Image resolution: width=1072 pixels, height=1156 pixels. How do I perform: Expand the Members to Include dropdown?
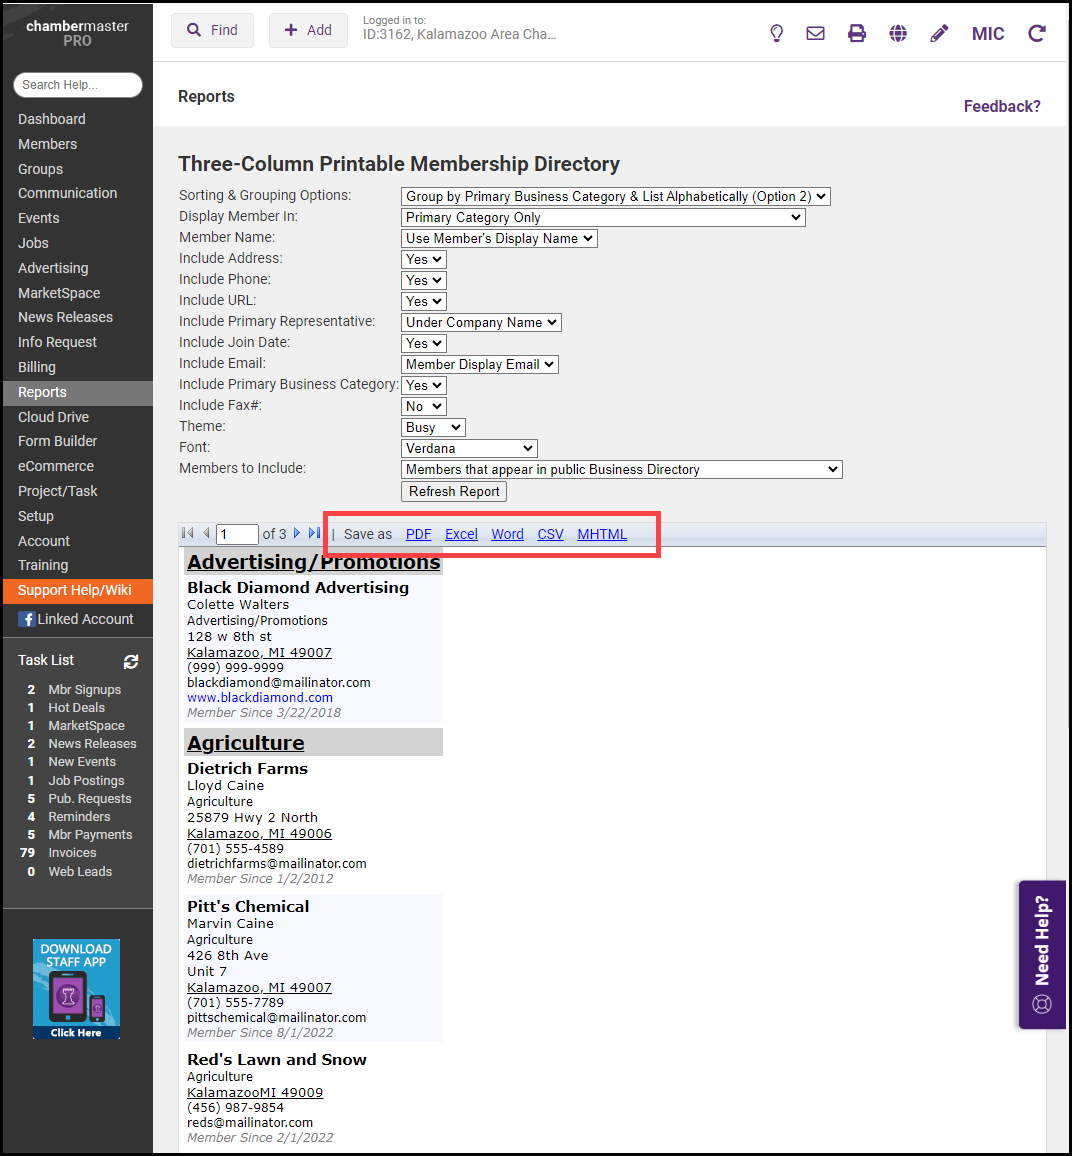pos(621,470)
